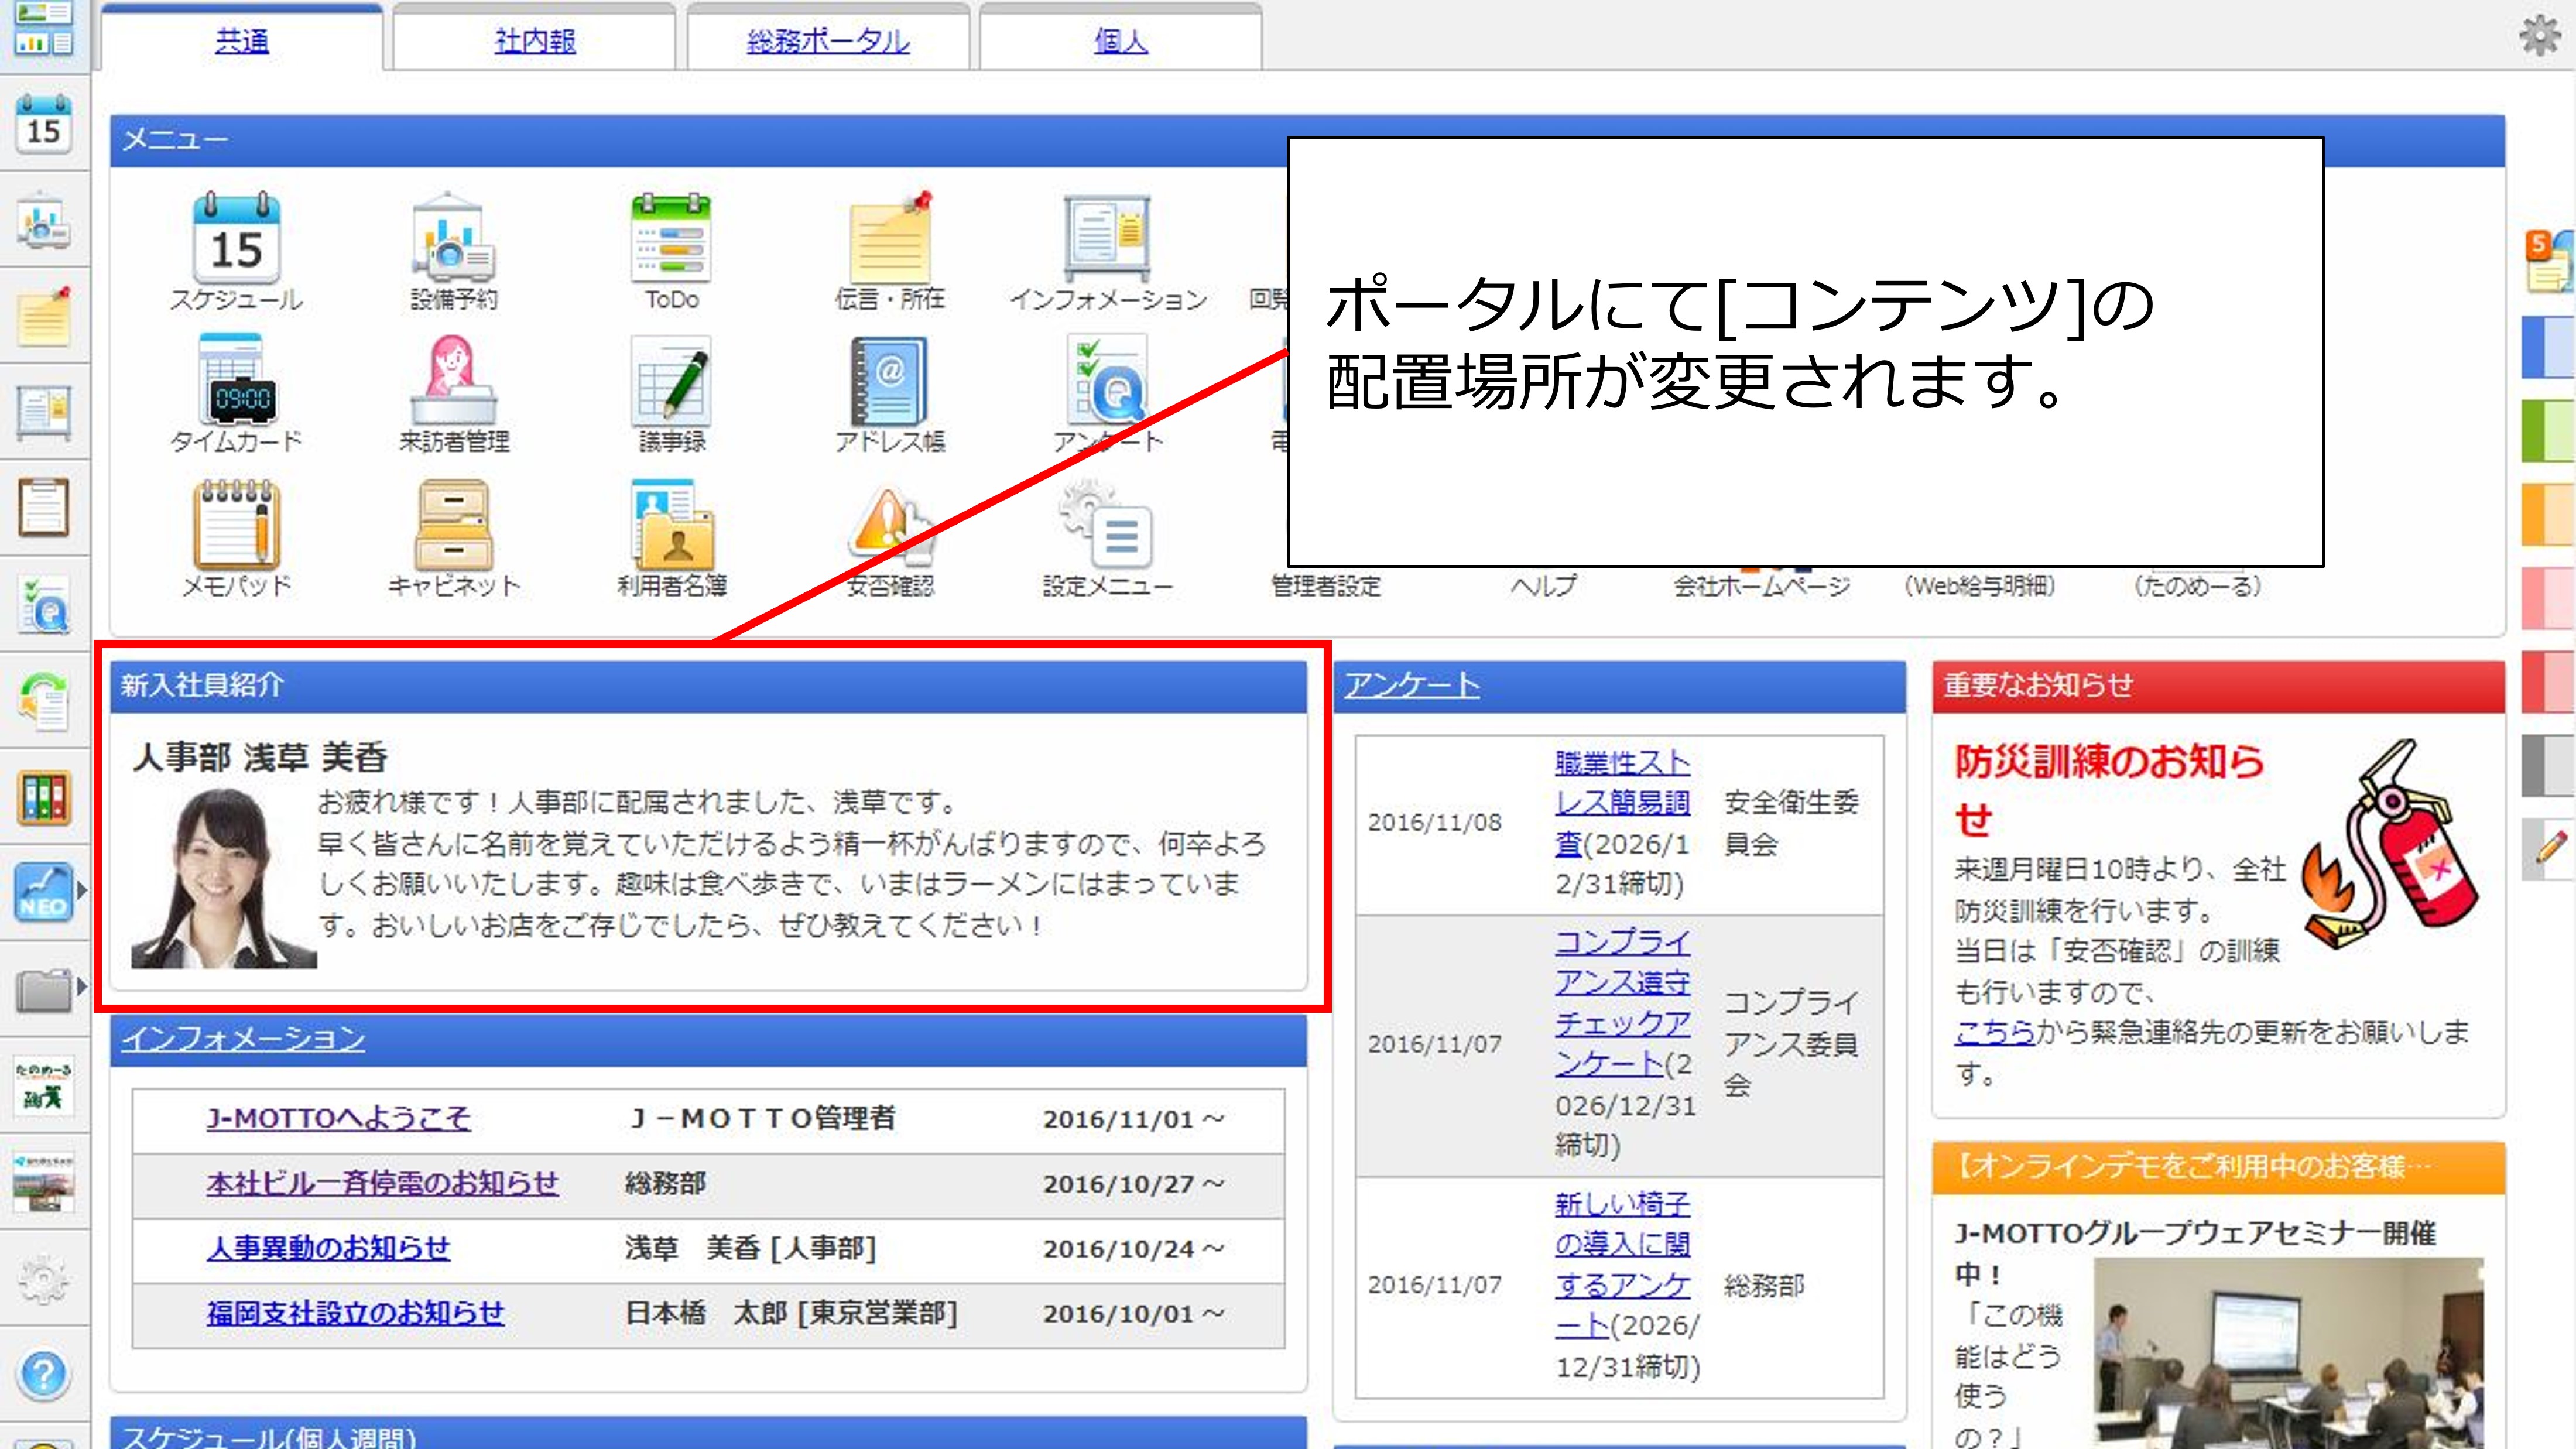Open the 人事異動のお知らせ link

click(328, 1248)
